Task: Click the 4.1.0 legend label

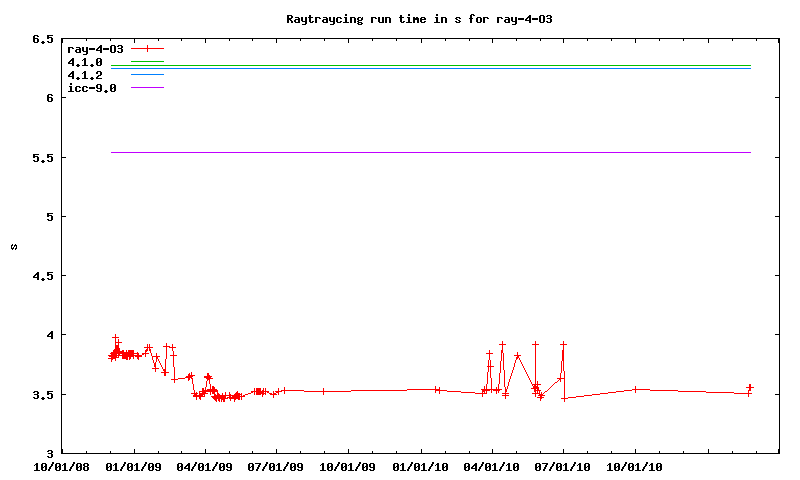Action: 85,62
